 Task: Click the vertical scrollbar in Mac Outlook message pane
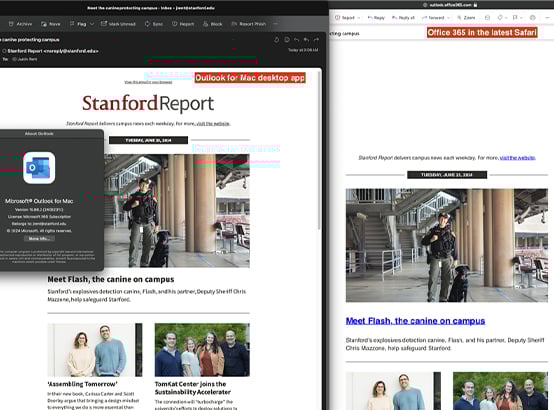point(320,150)
